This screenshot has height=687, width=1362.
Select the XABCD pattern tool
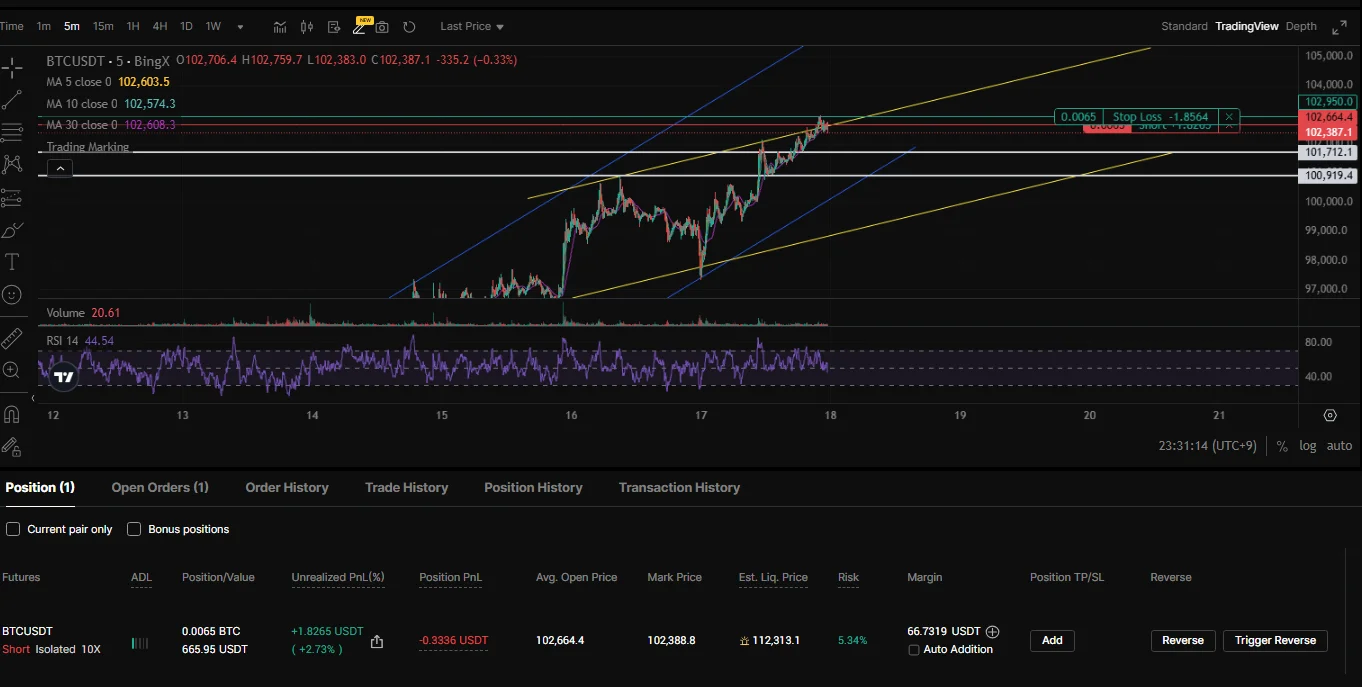coord(12,164)
